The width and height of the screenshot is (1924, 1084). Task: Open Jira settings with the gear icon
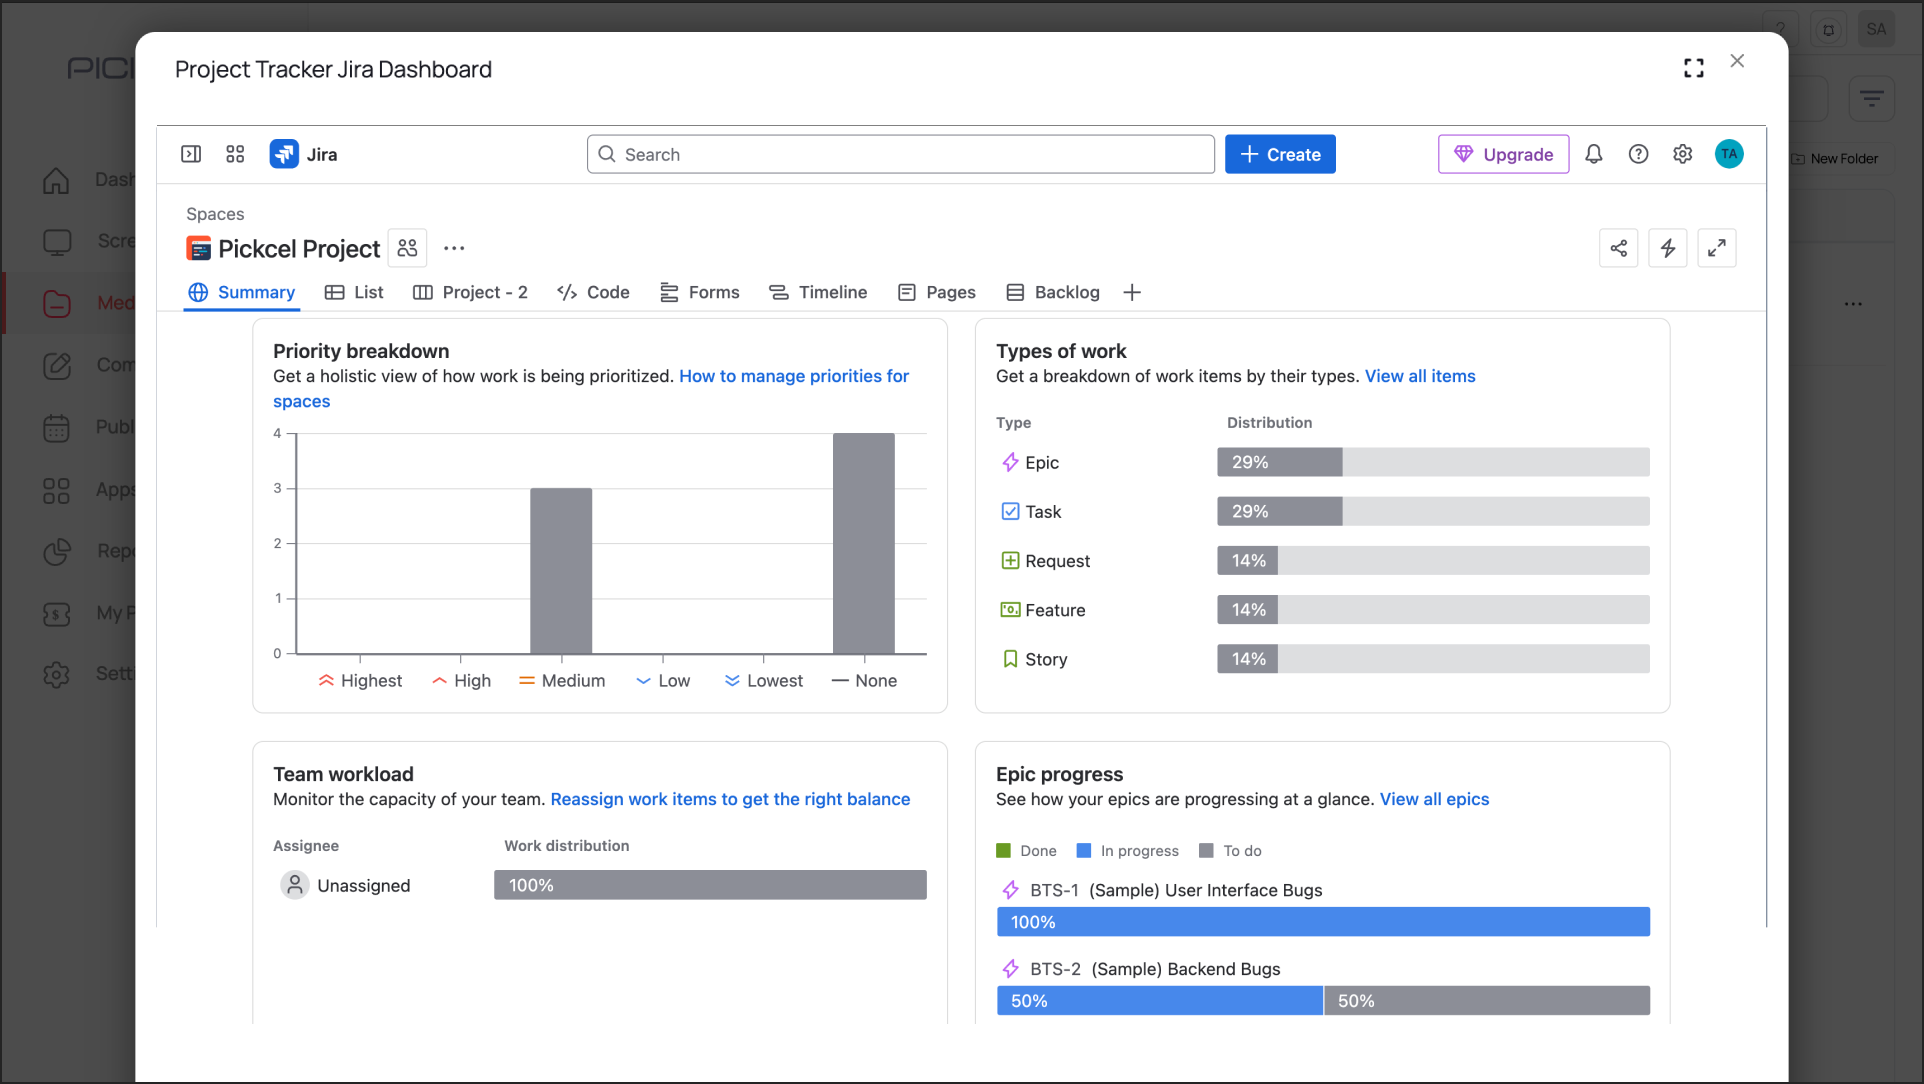coord(1682,153)
